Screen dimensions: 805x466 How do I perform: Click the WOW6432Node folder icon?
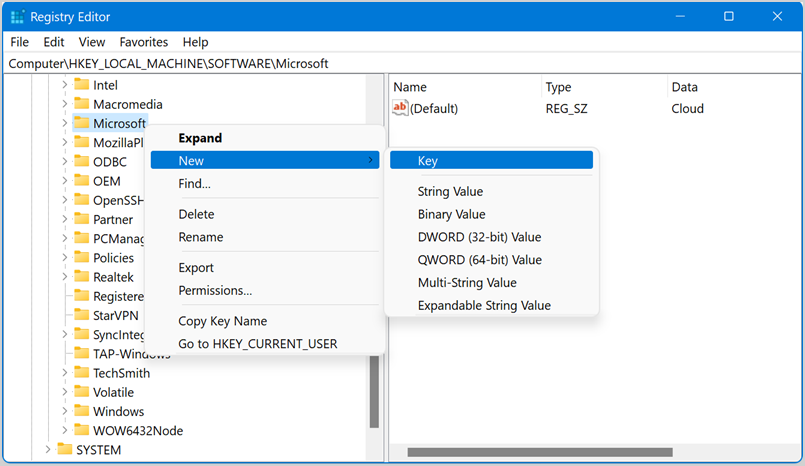[x=82, y=431]
